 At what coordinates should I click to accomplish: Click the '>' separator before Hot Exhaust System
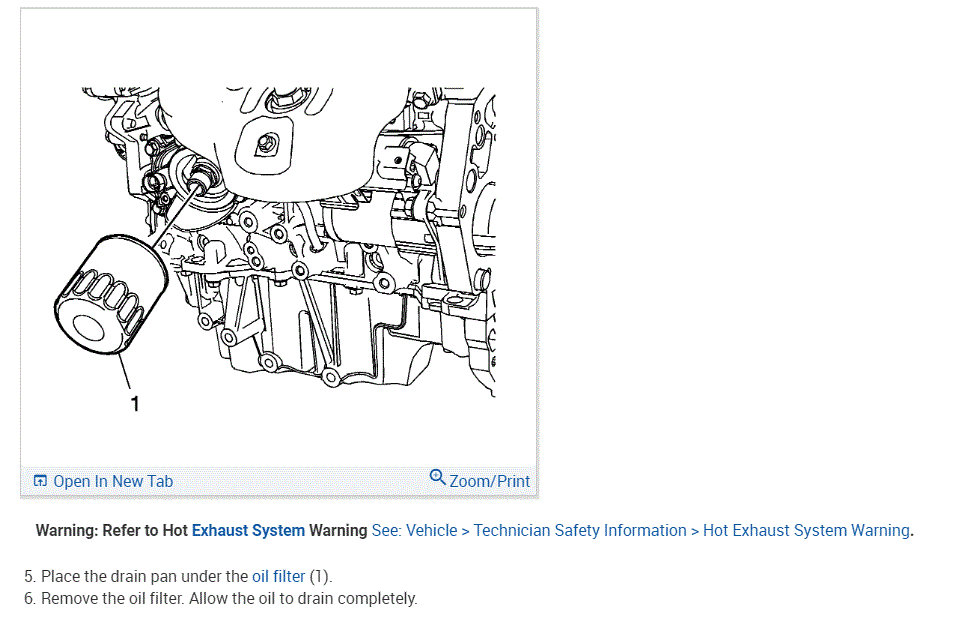[x=695, y=531]
